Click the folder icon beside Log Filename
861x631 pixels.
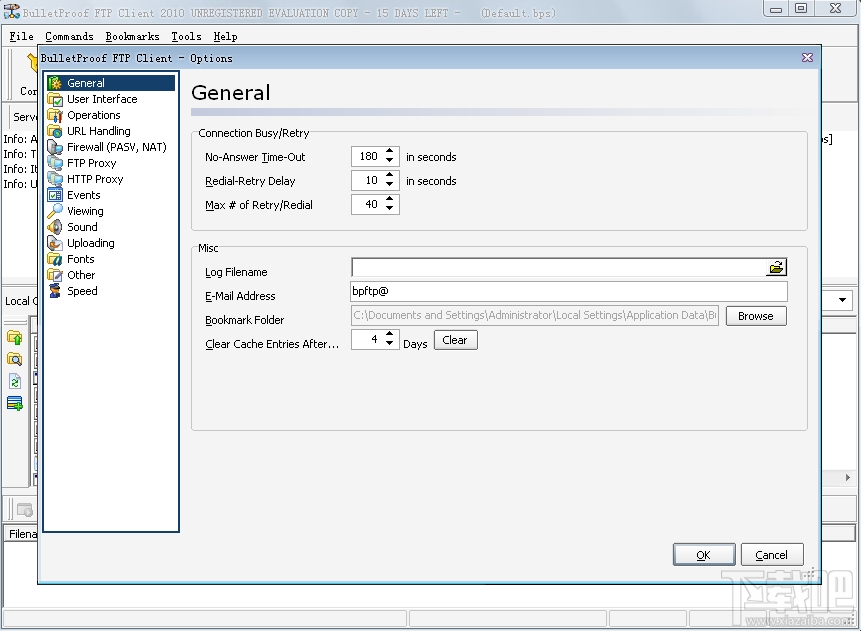[776, 267]
